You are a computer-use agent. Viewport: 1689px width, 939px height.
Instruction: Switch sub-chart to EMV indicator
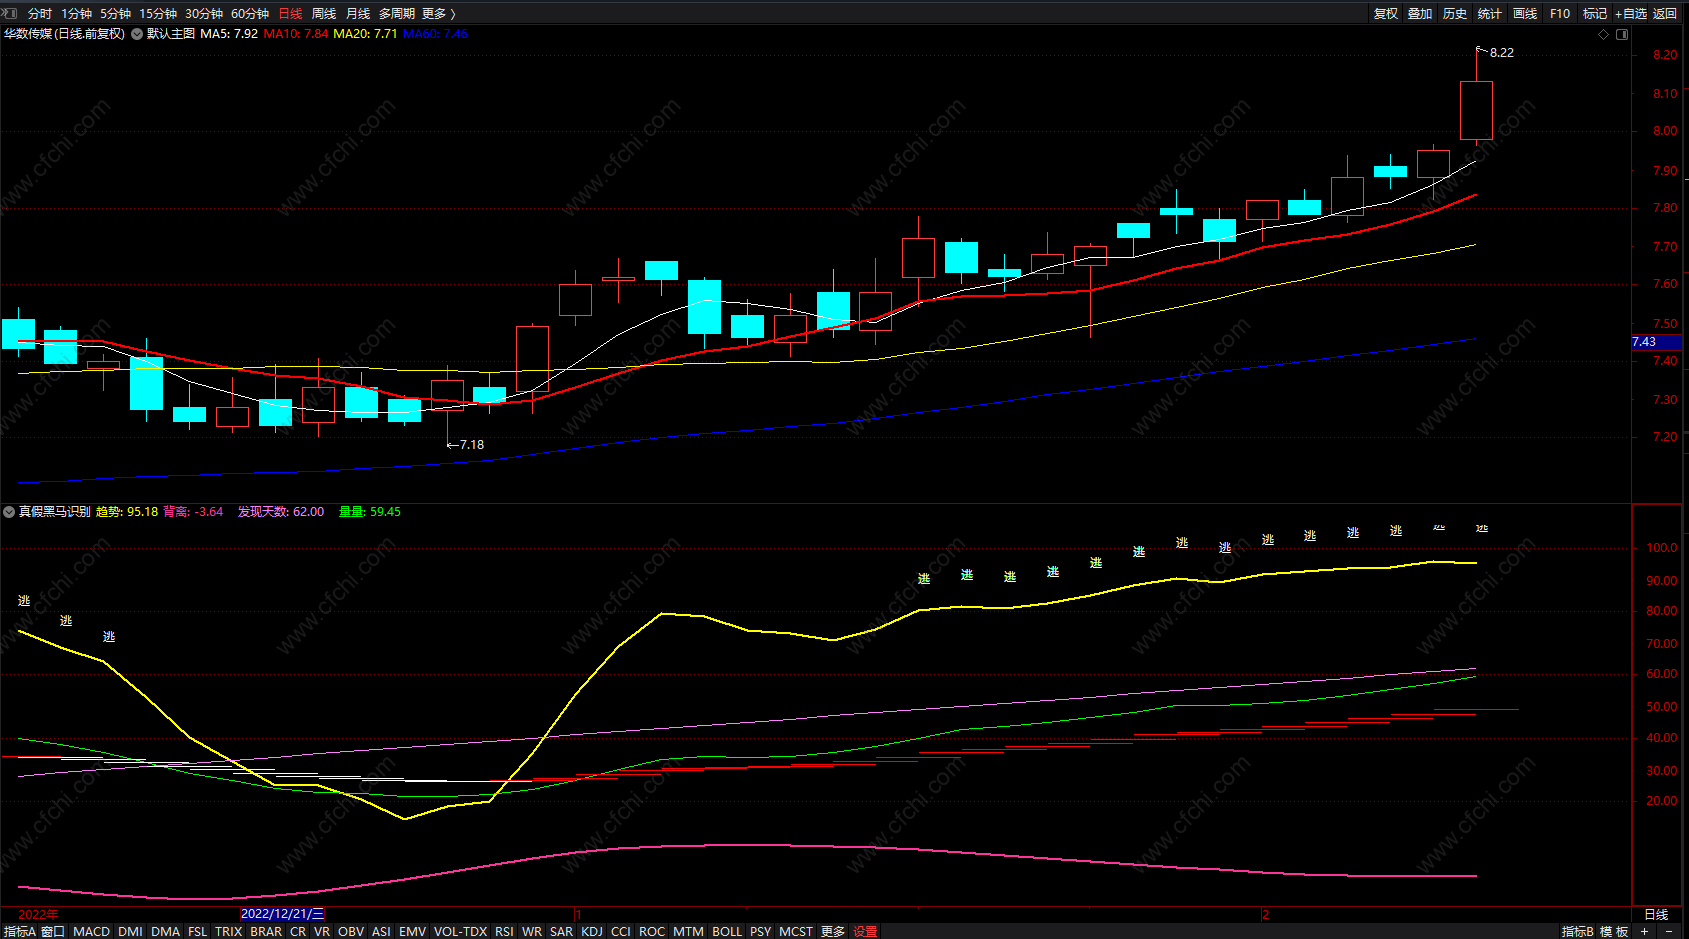coord(412,931)
